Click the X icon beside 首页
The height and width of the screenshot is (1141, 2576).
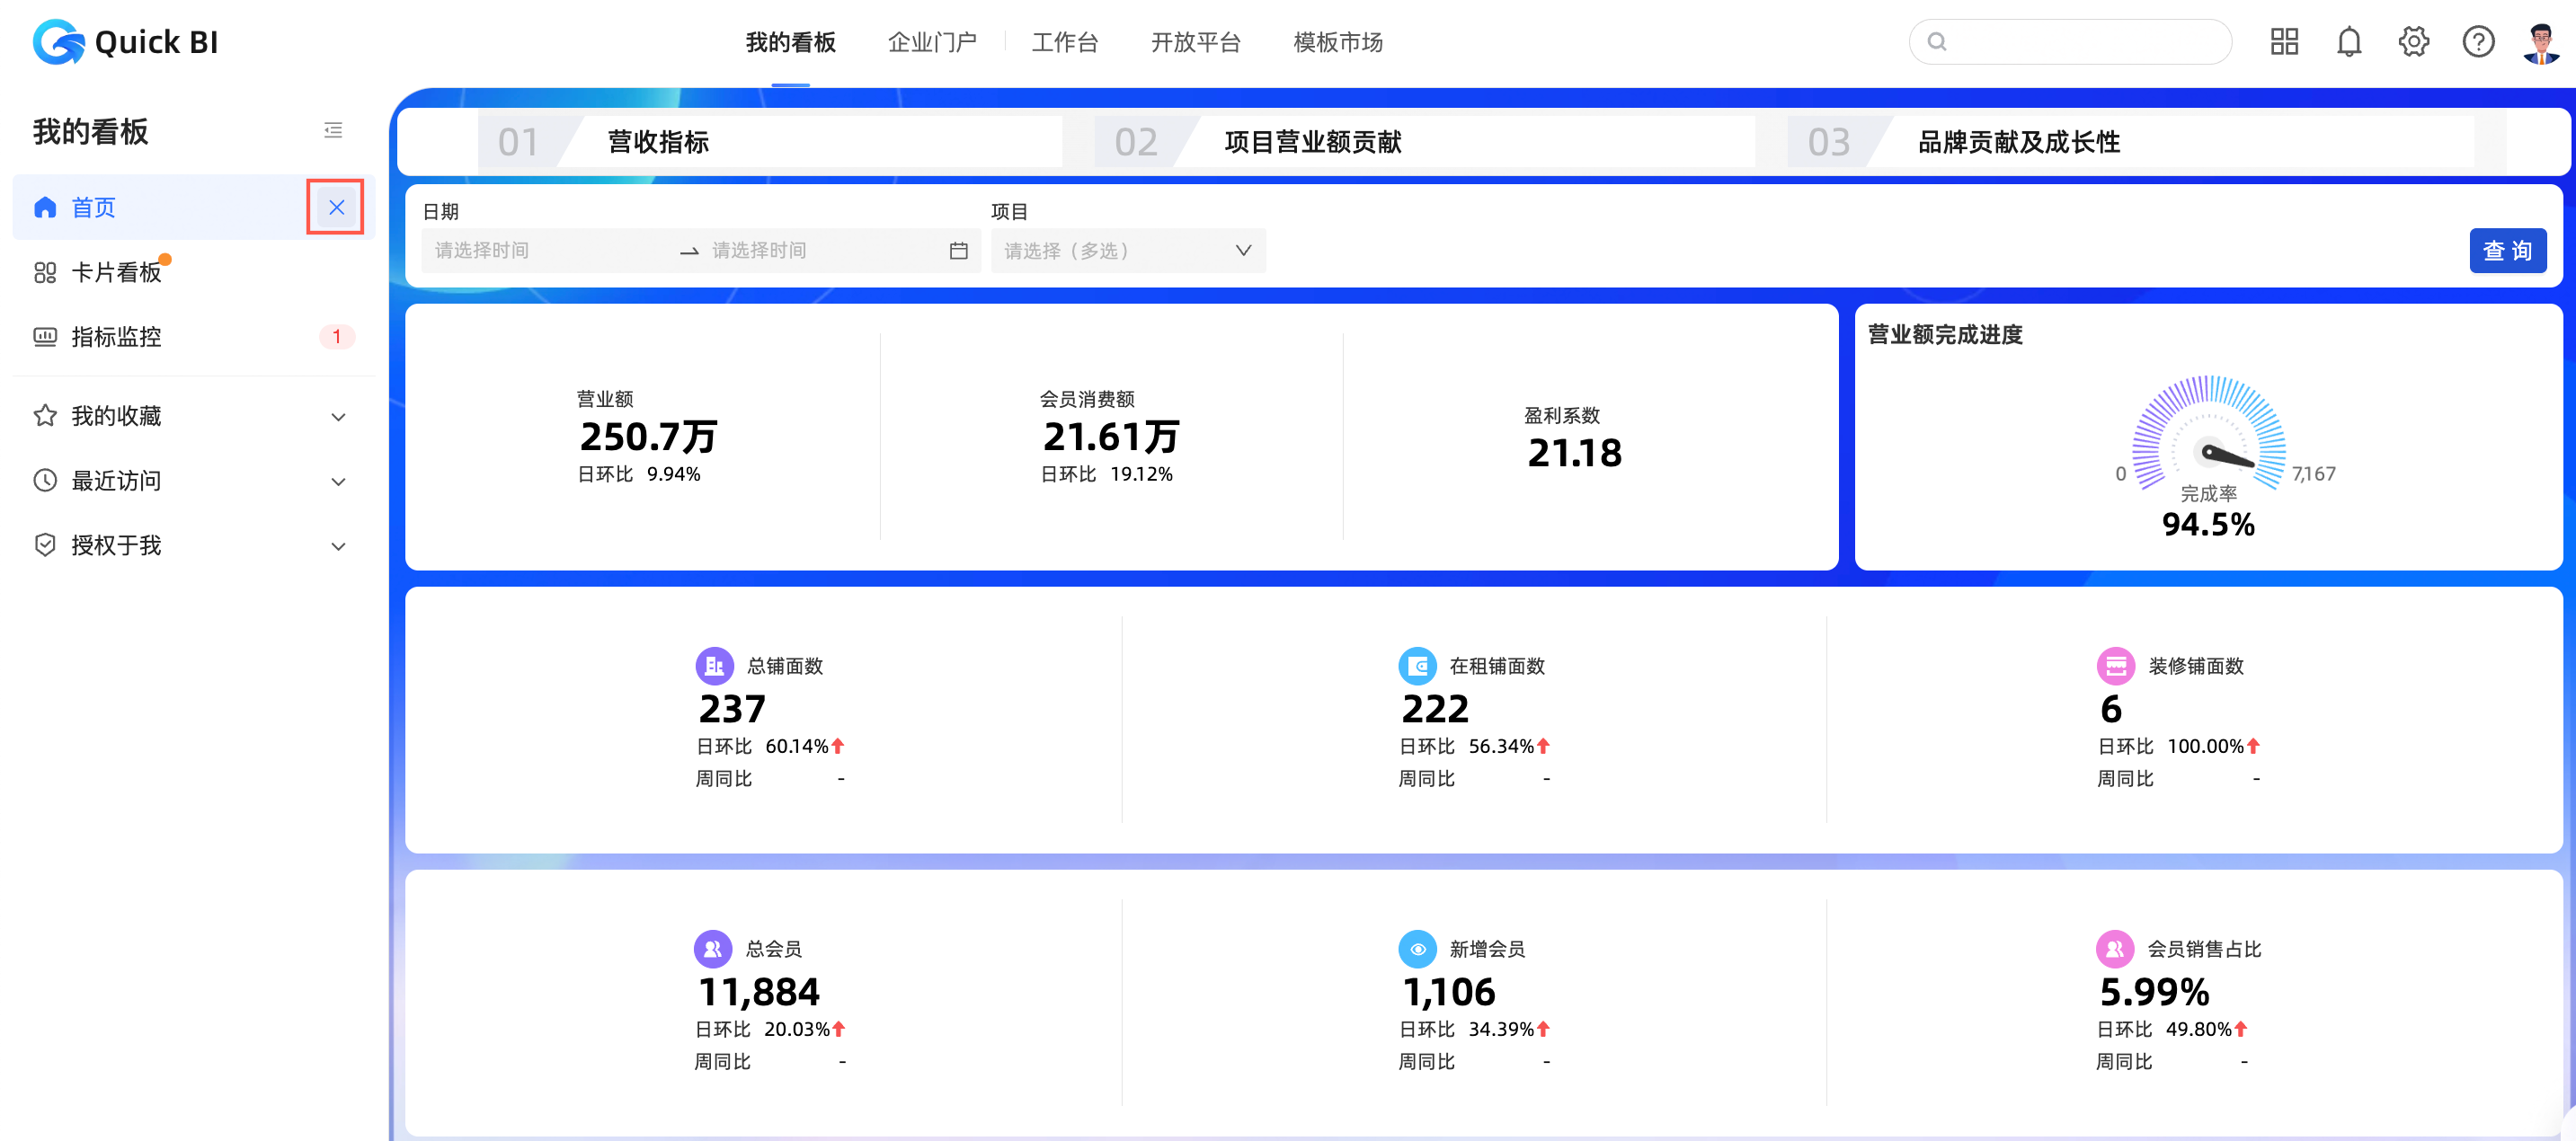336,207
